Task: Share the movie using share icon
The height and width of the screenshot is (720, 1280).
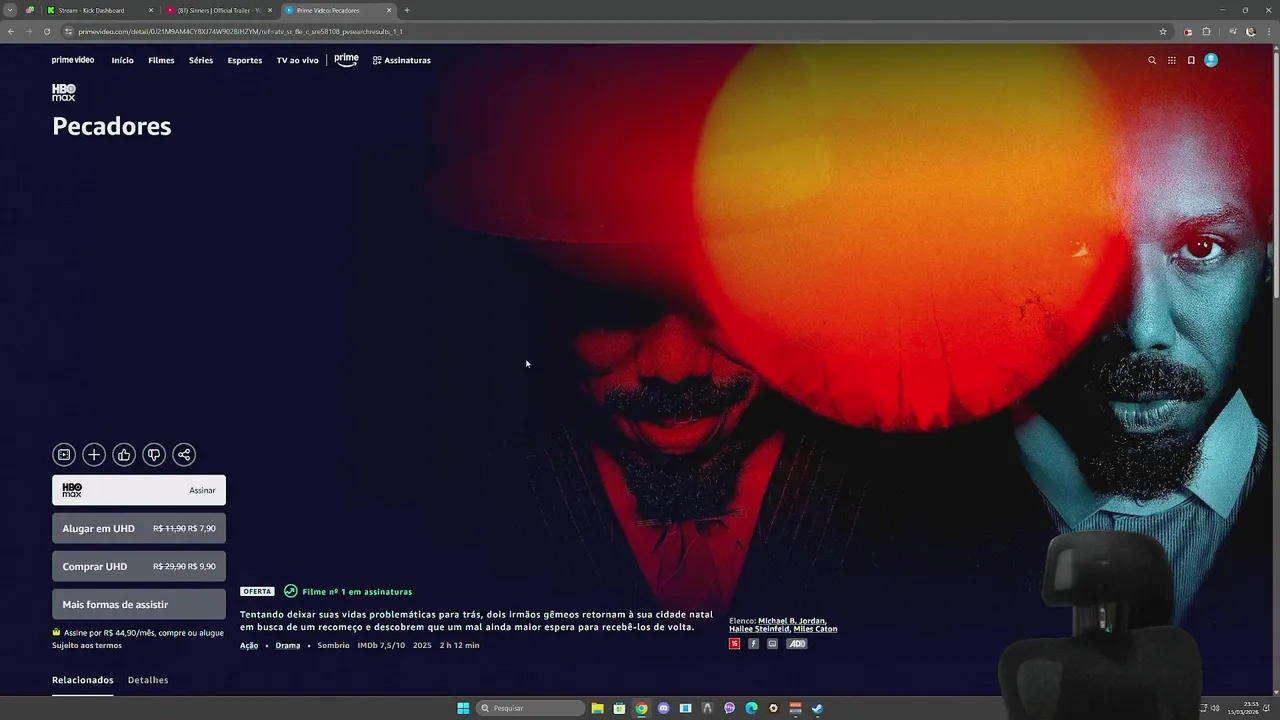Action: pos(184,455)
